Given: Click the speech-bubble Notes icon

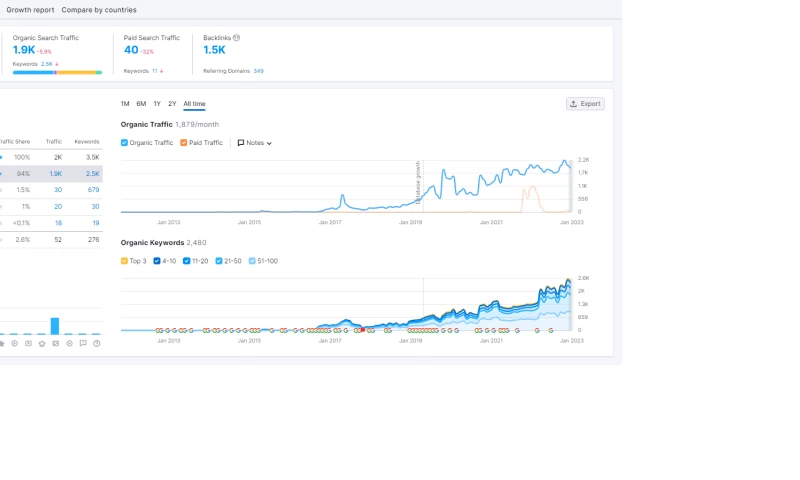Looking at the screenshot, I should click(x=241, y=143).
